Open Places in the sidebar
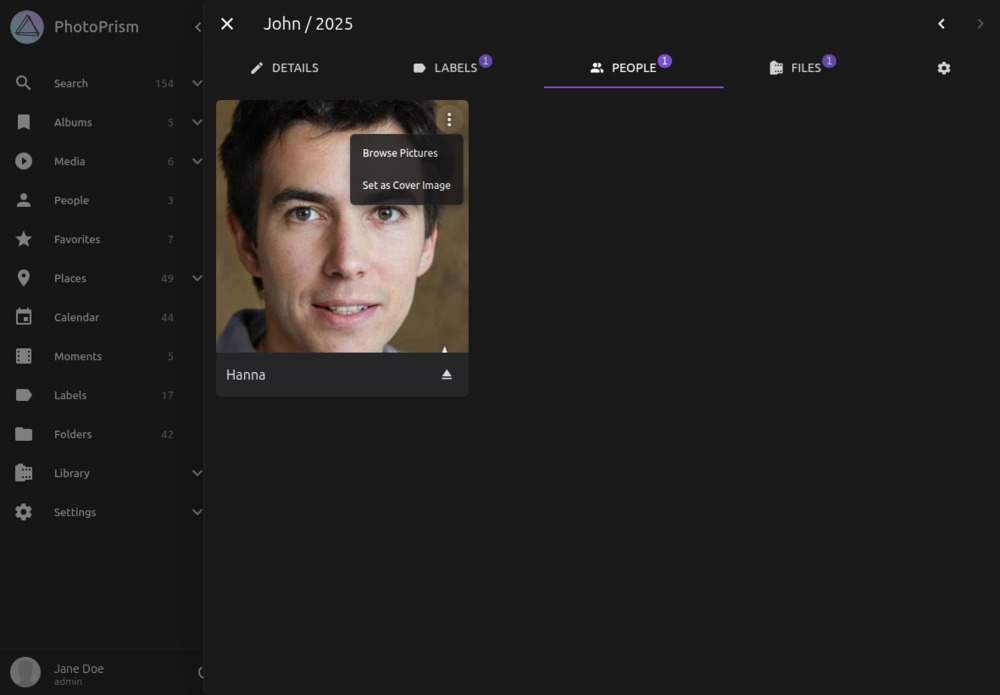Viewport: 1000px width, 695px height. (70, 278)
